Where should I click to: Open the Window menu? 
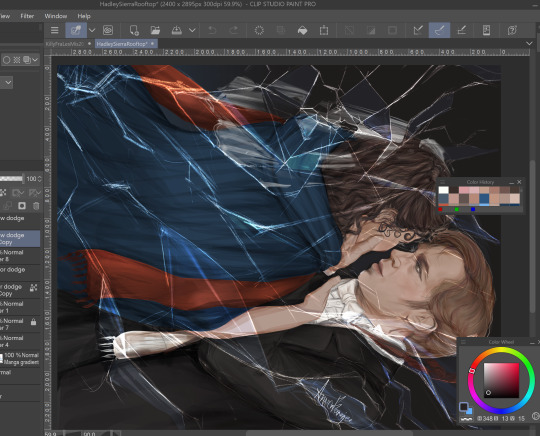pos(55,16)
